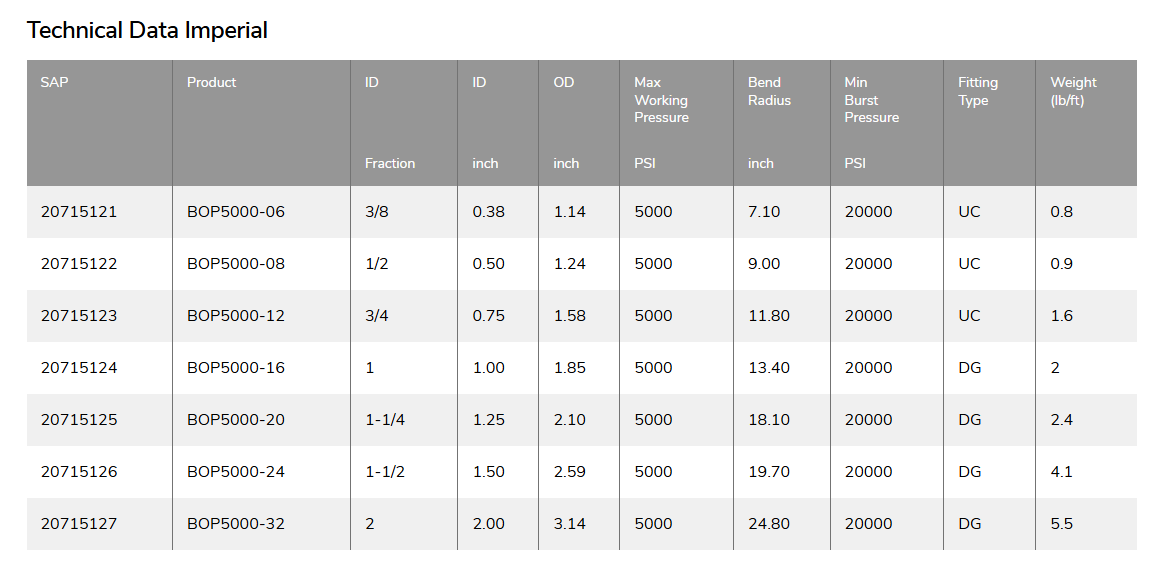
Task: Click the 0.50 inch ID value
Action: pyautogui.click(x=489, y=264)
